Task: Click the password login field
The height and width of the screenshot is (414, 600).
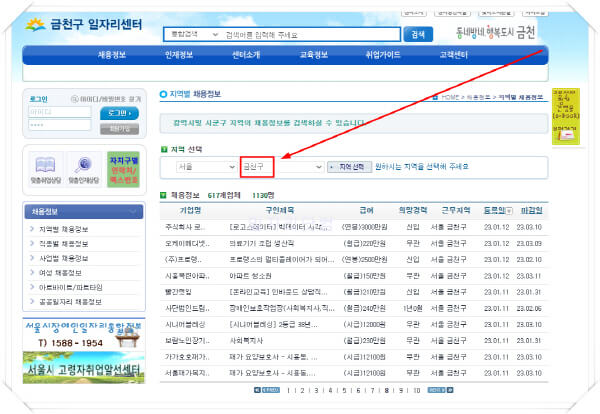Action: click(60, 125)
